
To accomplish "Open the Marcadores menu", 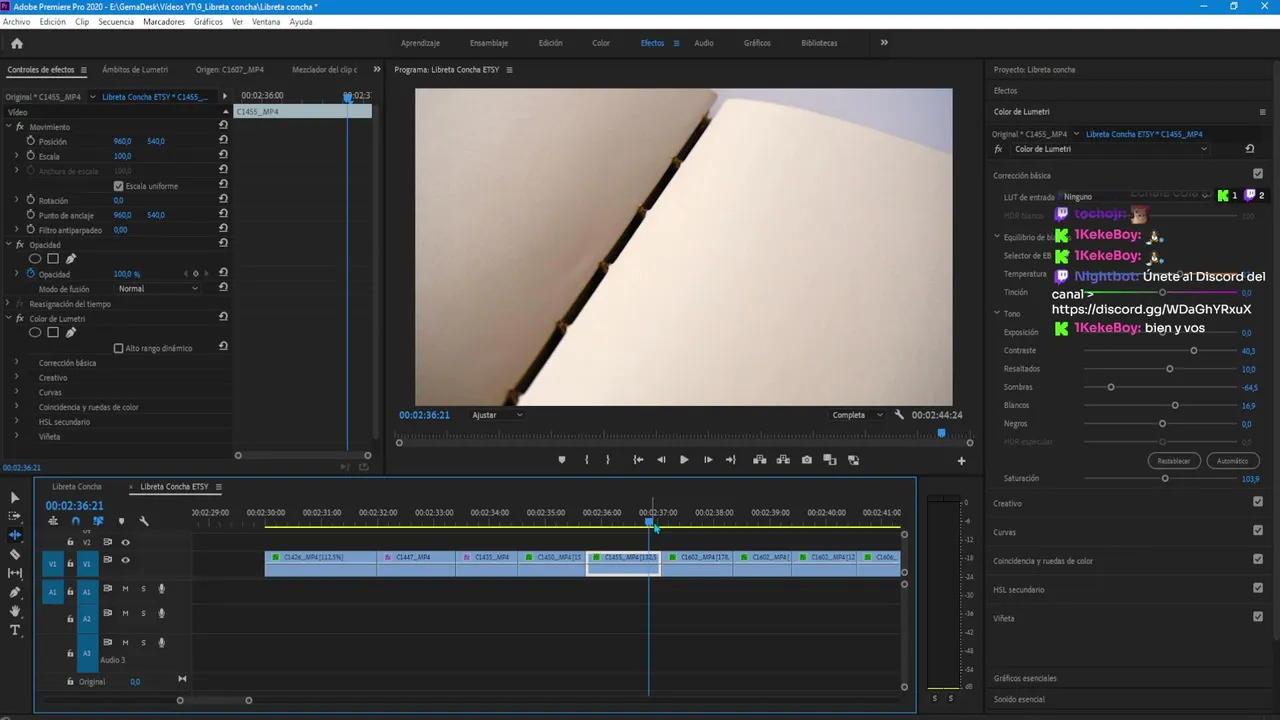I will [x=164, y=21].
